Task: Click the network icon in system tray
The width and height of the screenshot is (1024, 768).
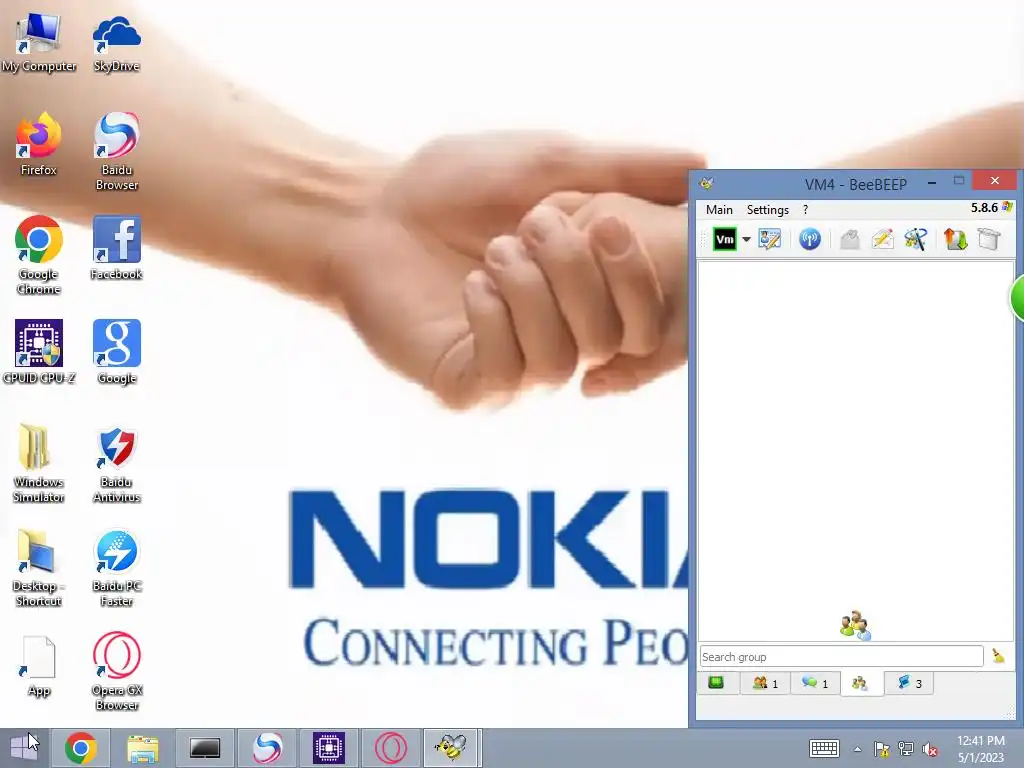Action: [906, 750]
